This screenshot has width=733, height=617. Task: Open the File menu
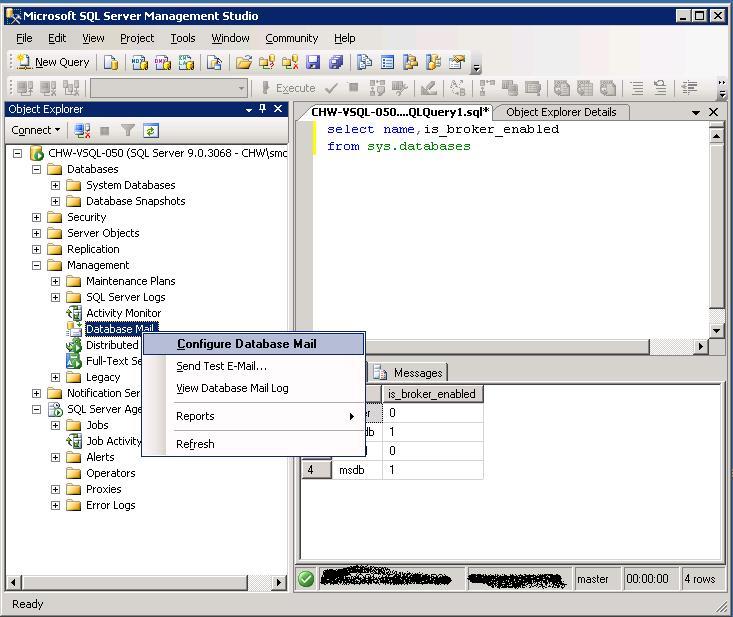[x=24, y=38]
